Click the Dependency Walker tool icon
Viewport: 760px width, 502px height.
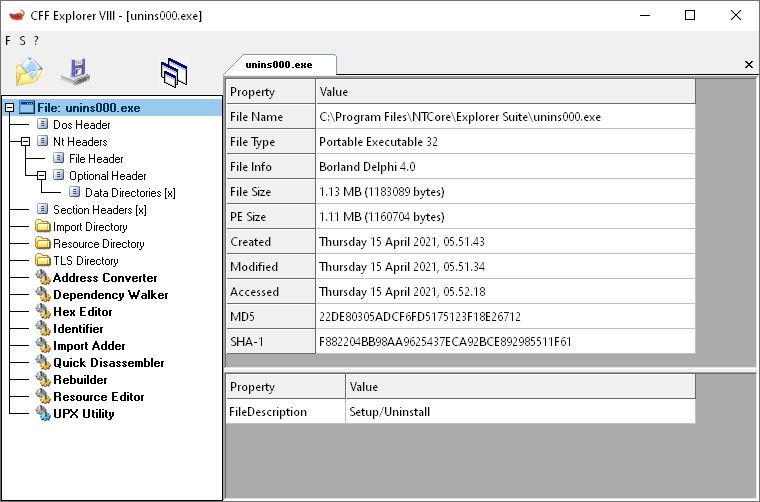(43, 295)
